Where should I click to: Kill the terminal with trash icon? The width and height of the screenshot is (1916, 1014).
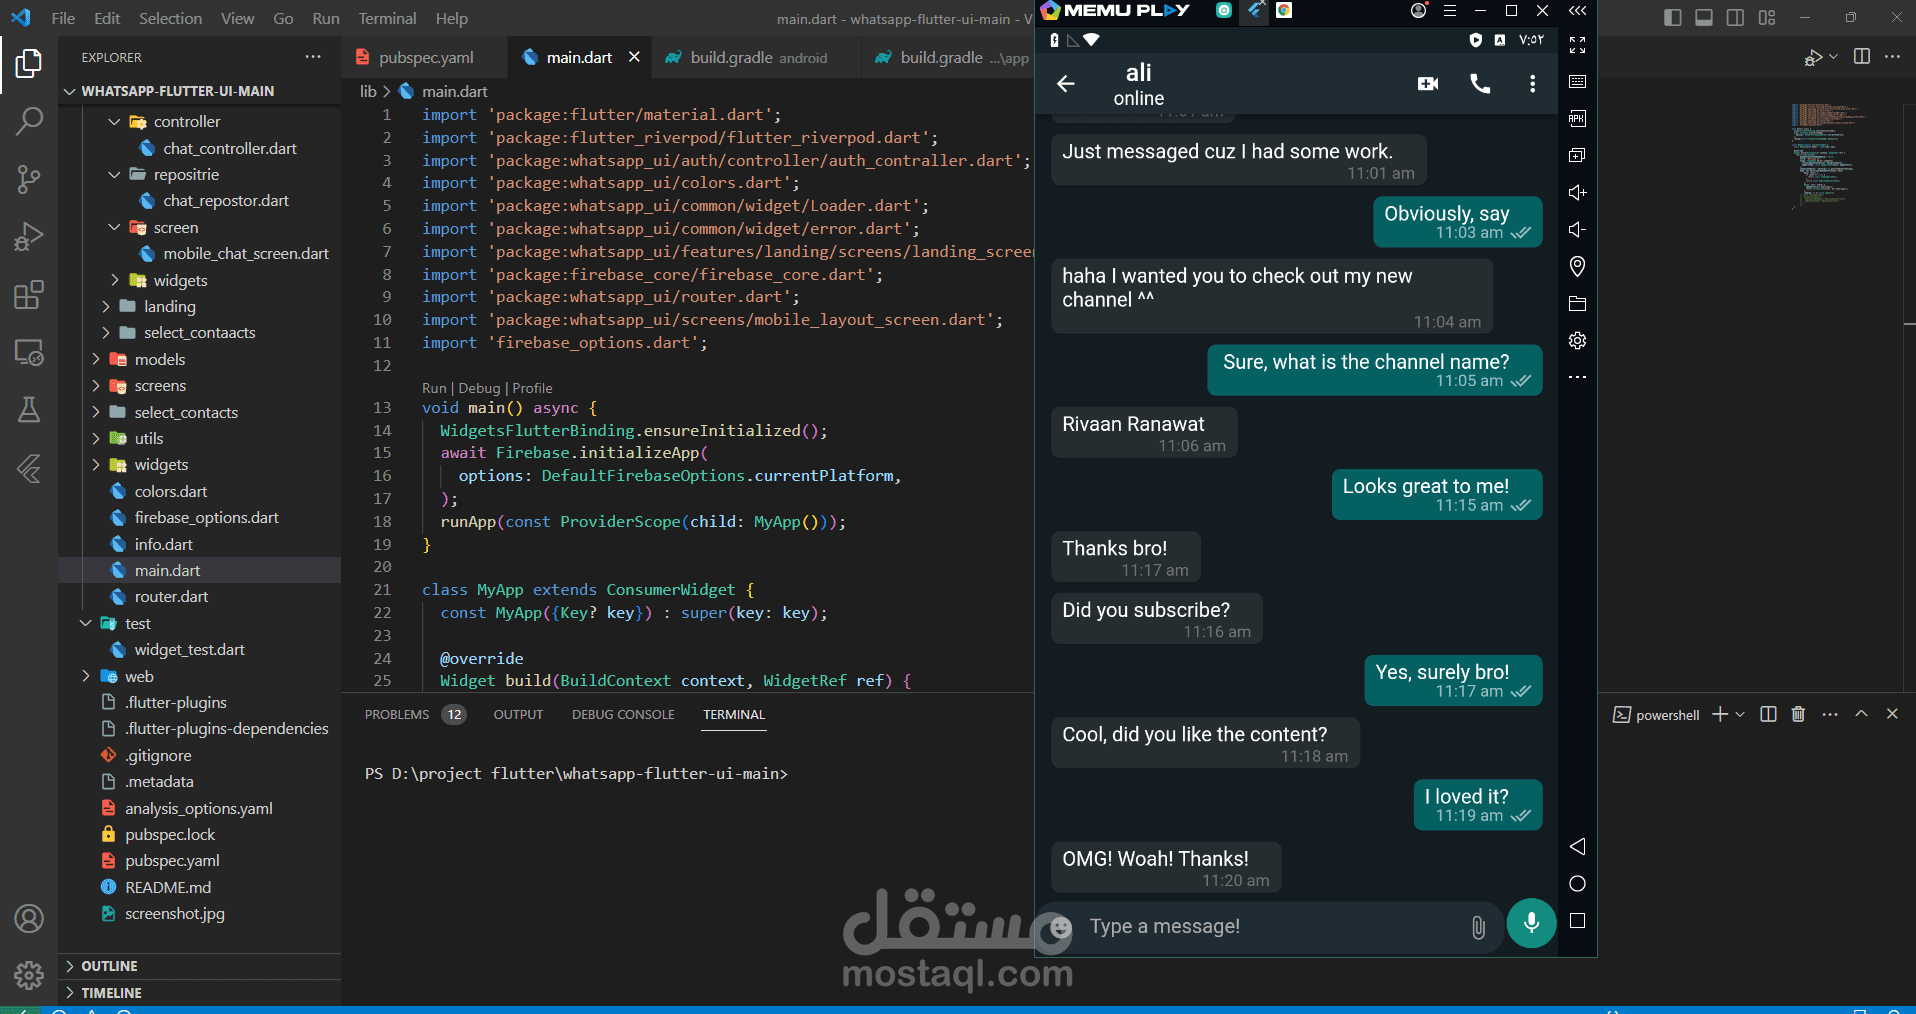click(x=1798, y=714)
